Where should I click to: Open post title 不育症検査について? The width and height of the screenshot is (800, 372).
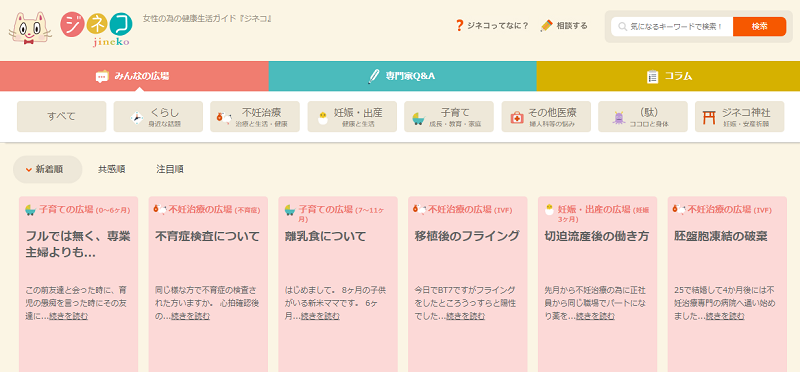pos(207,236)
